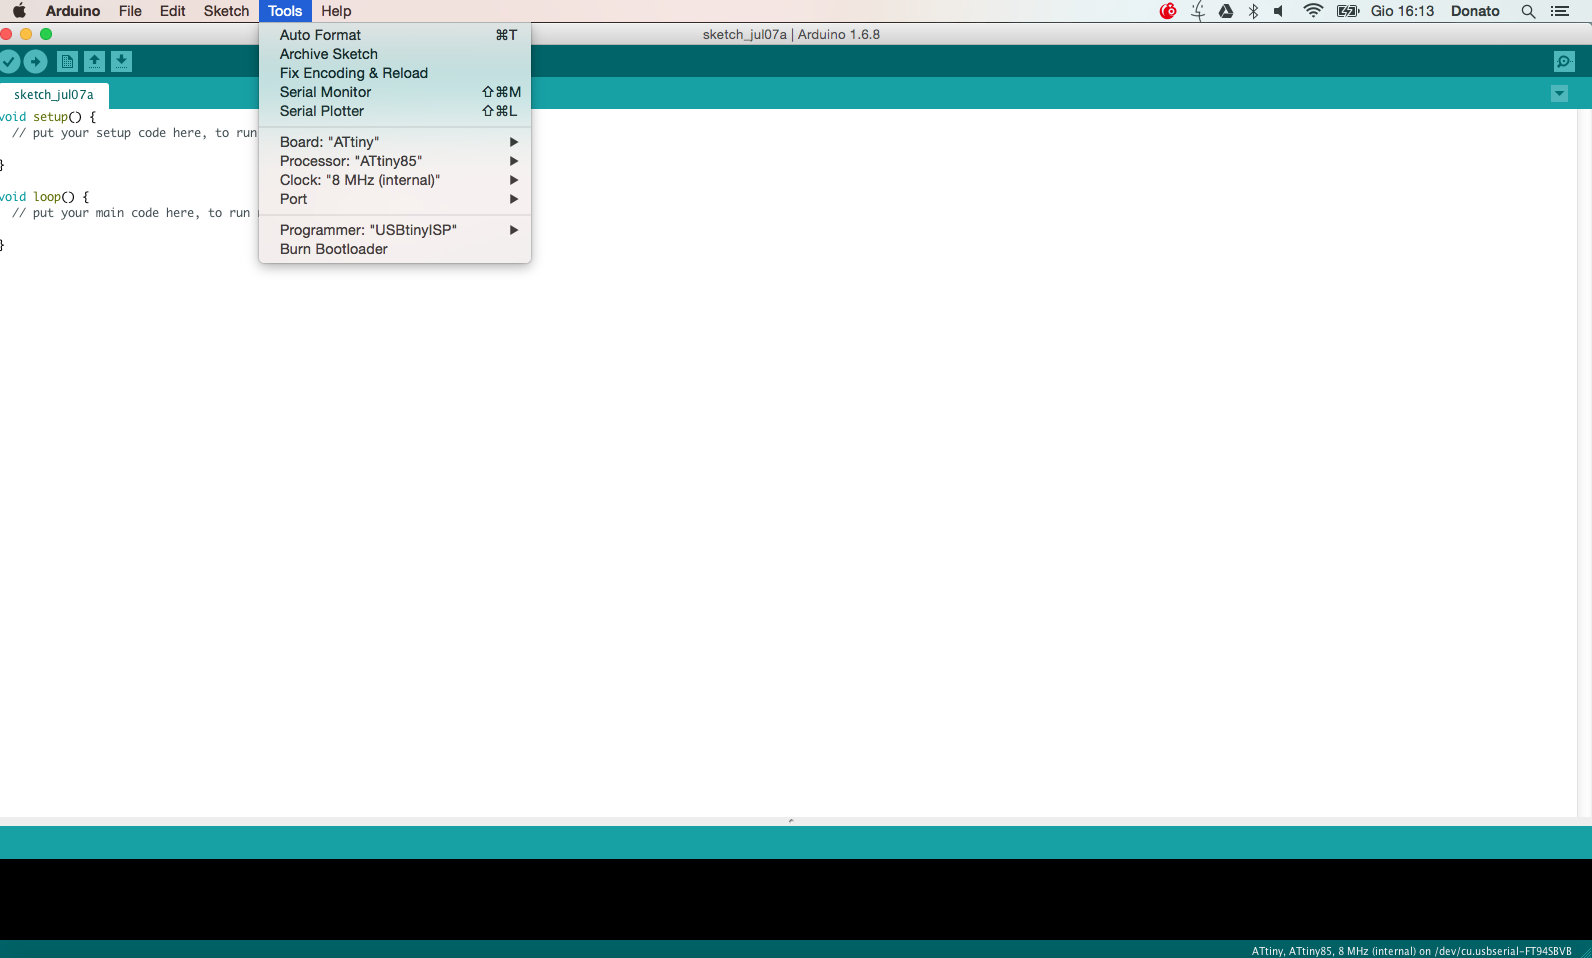
Task: Choose Fix Encoding & Reload
Action: (395, 73)
